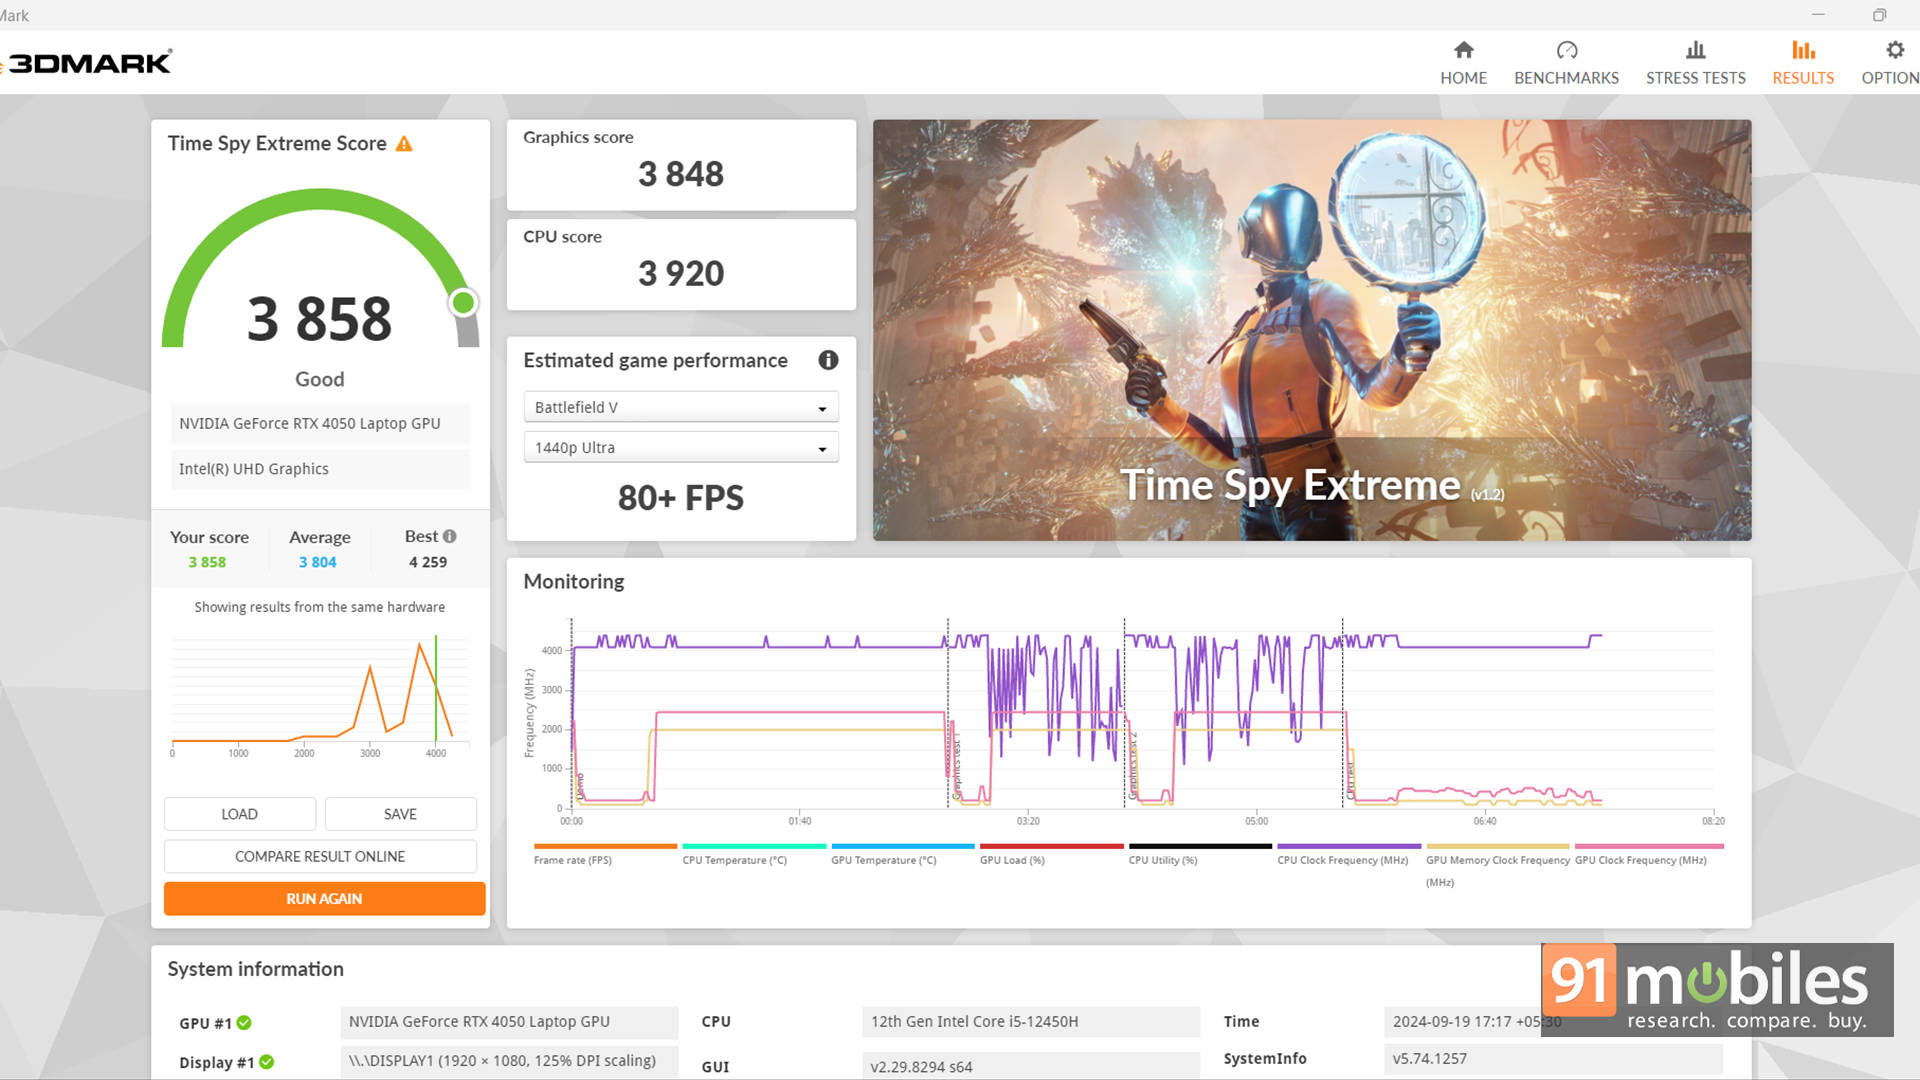The height and width of the screenshot is (1080, 1920).
Task: Open the 1440p Ultra resolution dropdown
Action: pyautogui.click(x=680, y=447)
